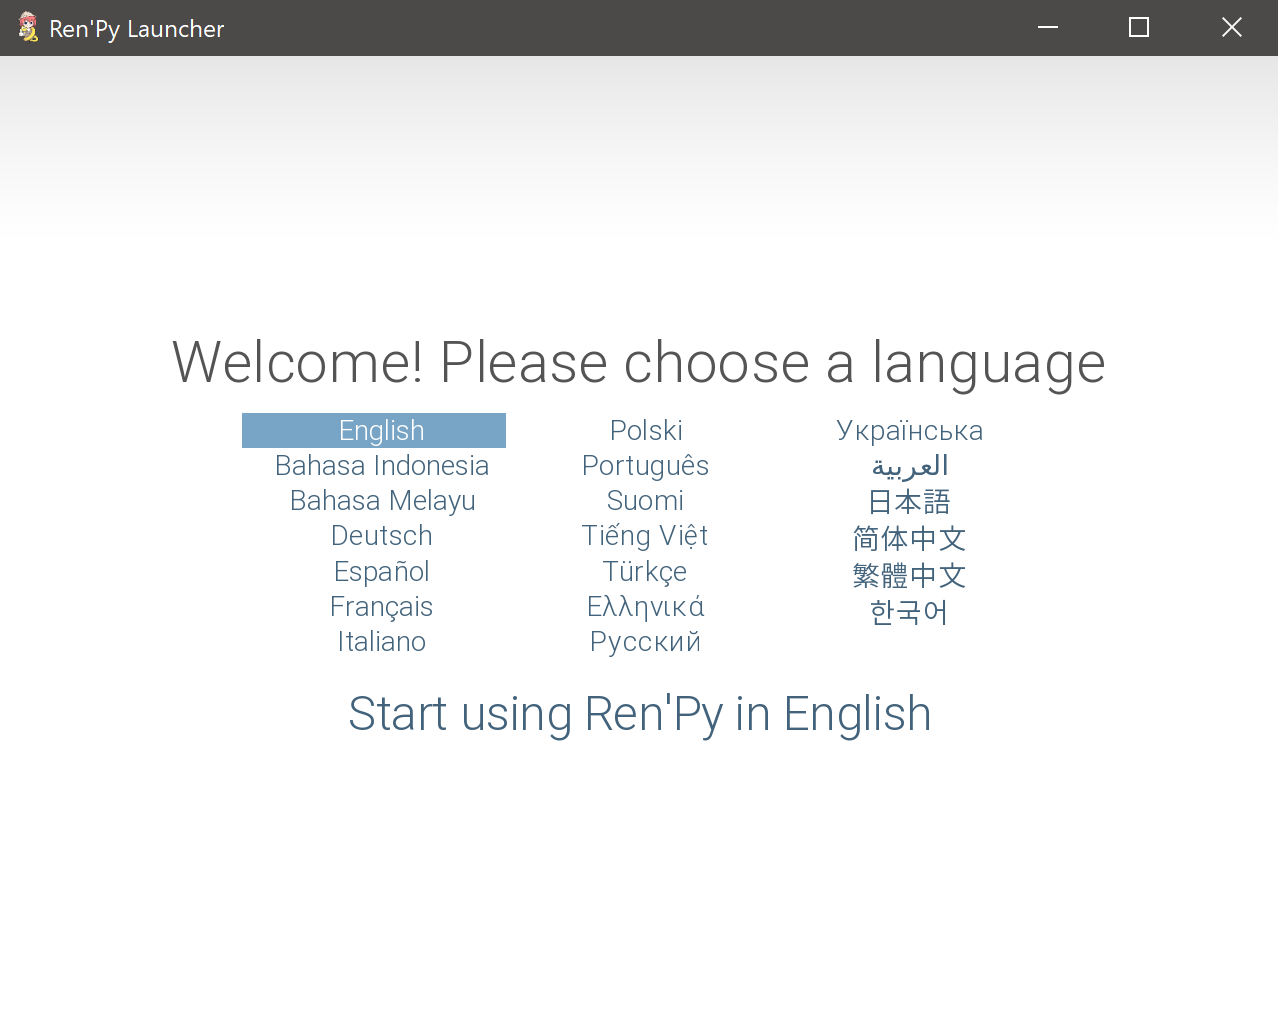Choose Українська language
Screen dimensions: 1278x1010
[x=909, y=430]
